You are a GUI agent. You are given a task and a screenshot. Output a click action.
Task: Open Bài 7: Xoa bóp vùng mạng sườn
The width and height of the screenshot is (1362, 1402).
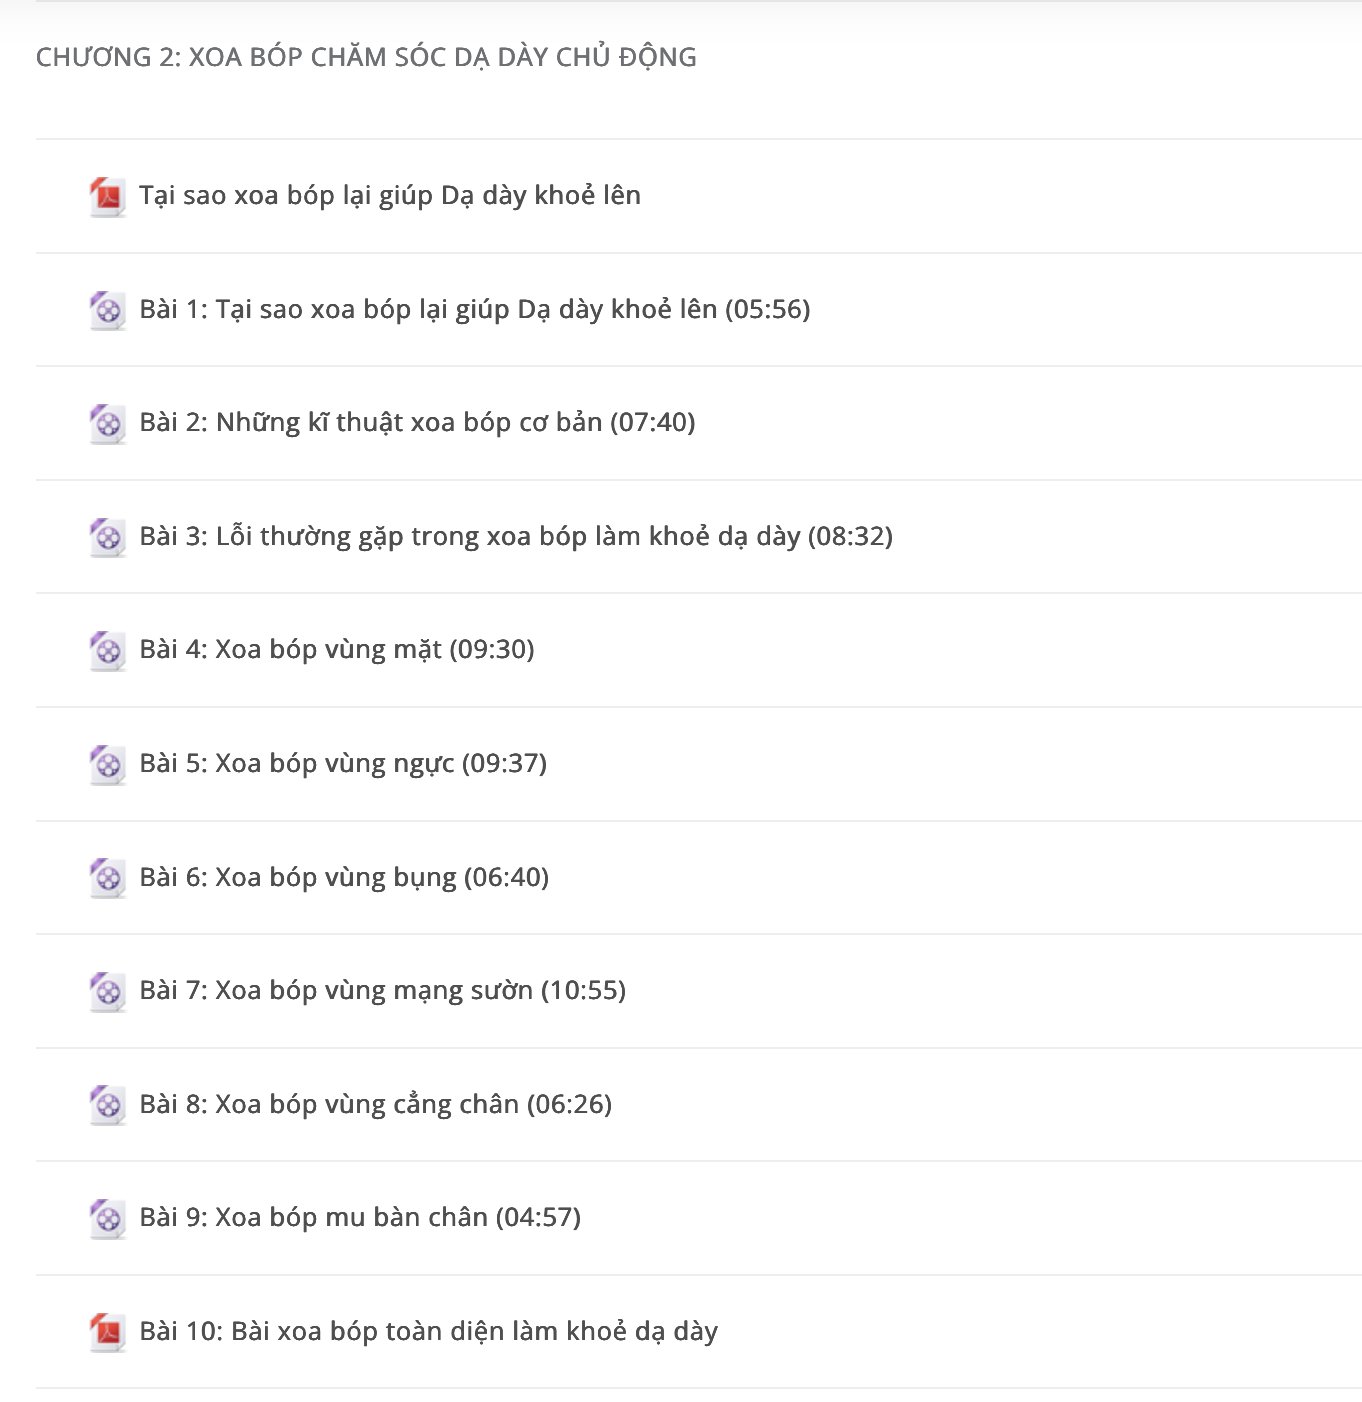point(383,990)
